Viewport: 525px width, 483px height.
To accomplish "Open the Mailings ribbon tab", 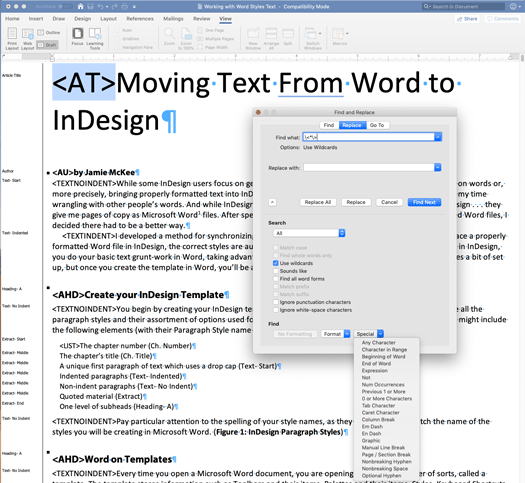I will 173,19.
